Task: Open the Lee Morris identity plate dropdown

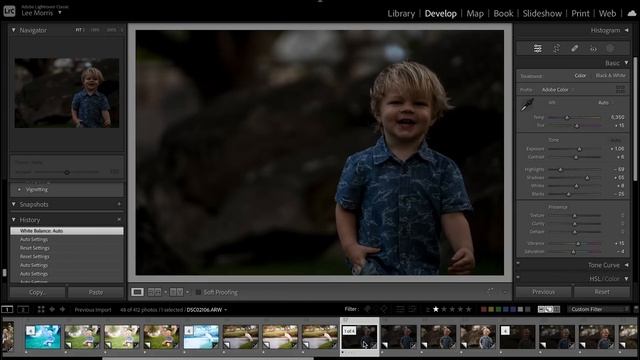Action: (x=60, y=13)
